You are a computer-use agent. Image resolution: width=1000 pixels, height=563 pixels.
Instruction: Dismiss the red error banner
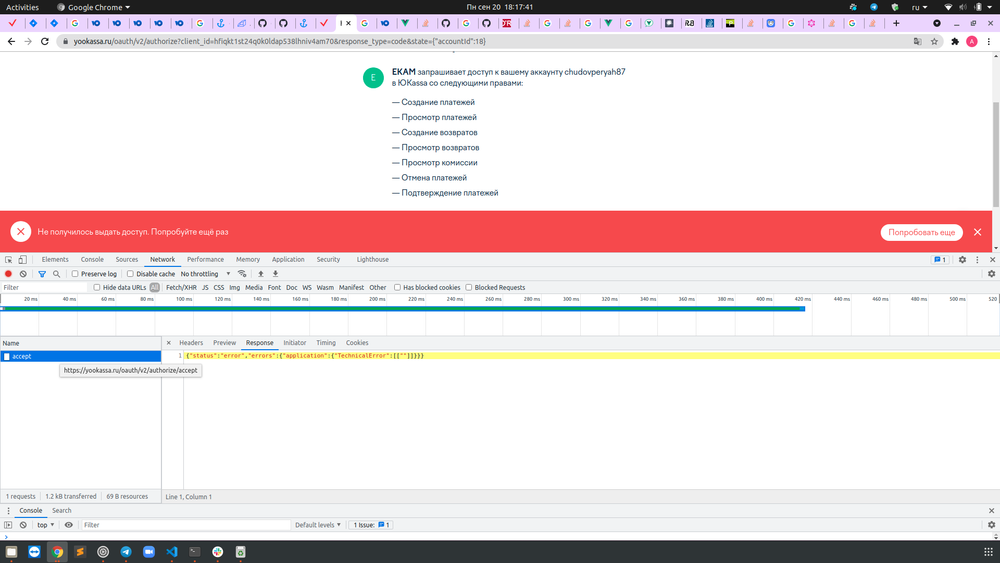[x=978, y=232]
